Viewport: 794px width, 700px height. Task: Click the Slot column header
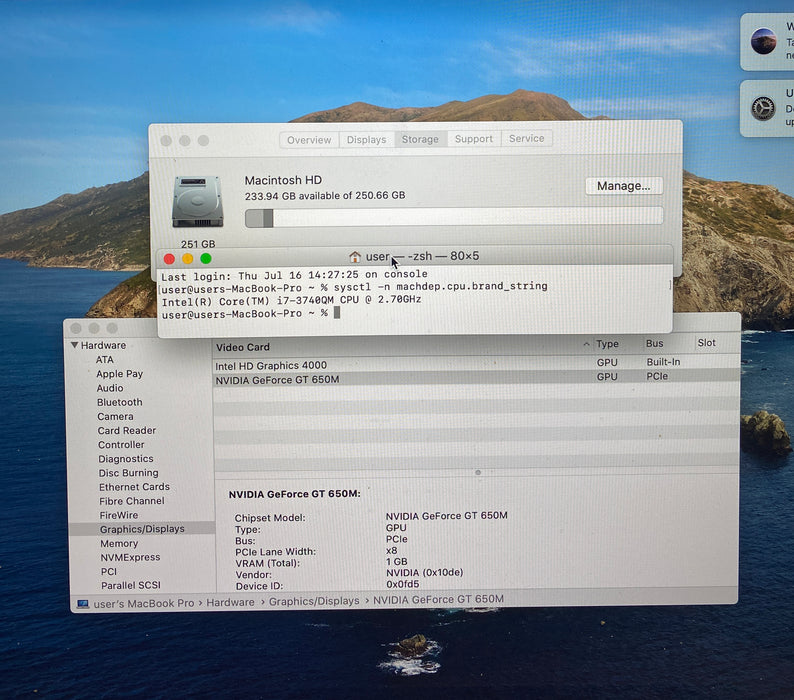coord(706,343)
